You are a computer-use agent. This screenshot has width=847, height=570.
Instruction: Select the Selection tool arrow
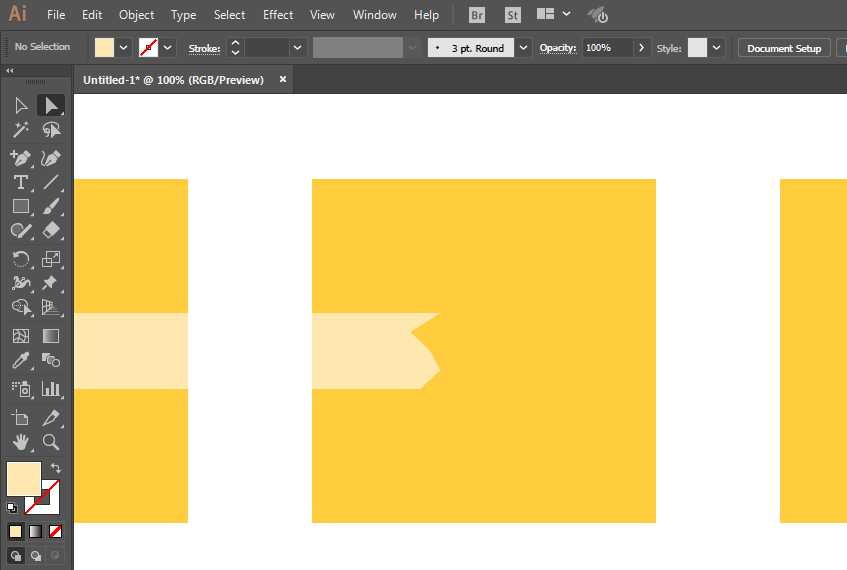click(21, 105)
